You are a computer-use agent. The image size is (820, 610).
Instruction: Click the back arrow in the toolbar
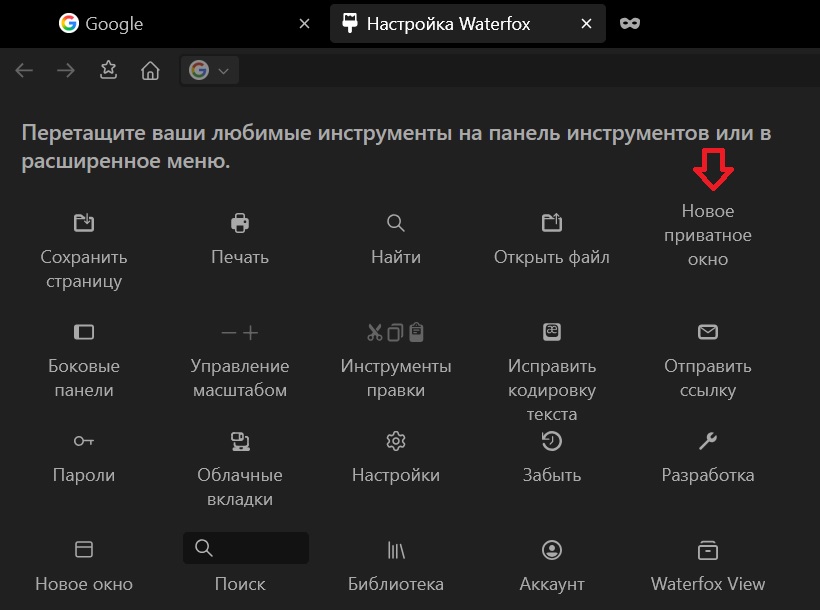(x=24, y=70)
